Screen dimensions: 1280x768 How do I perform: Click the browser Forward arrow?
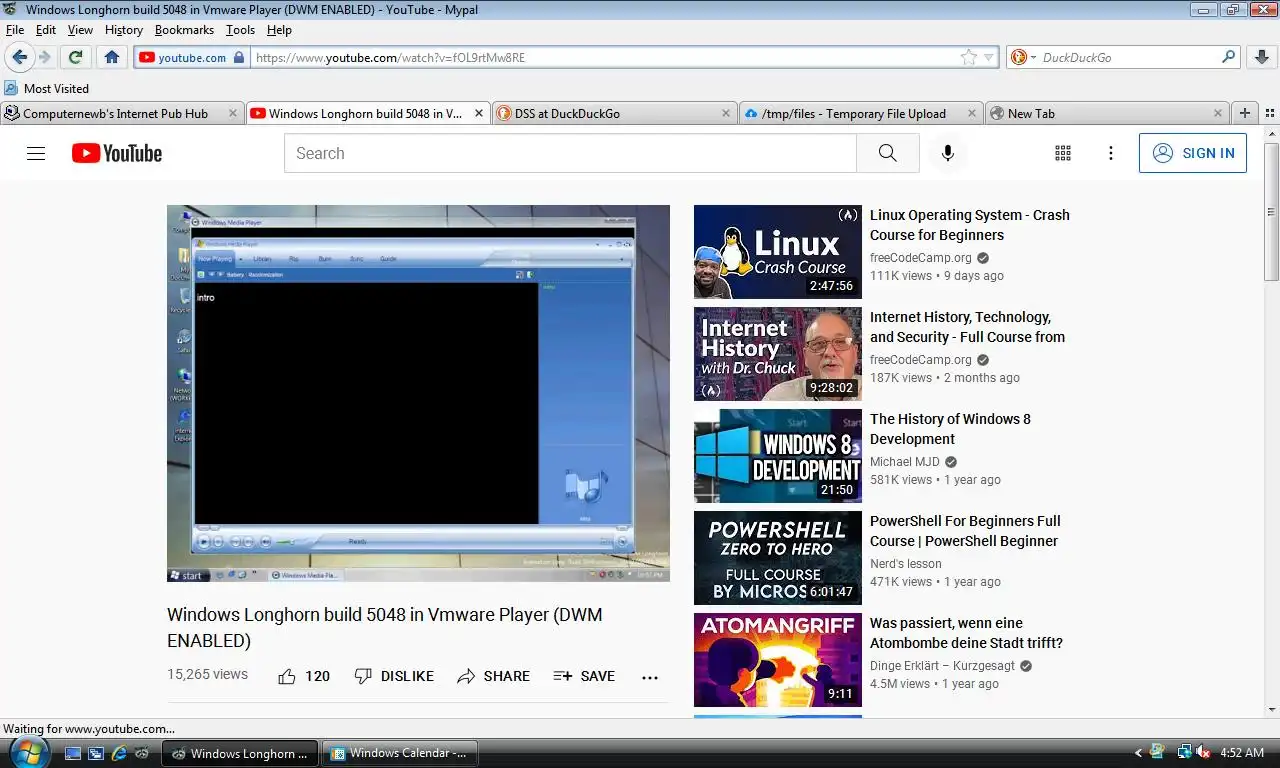pos(44,57)
